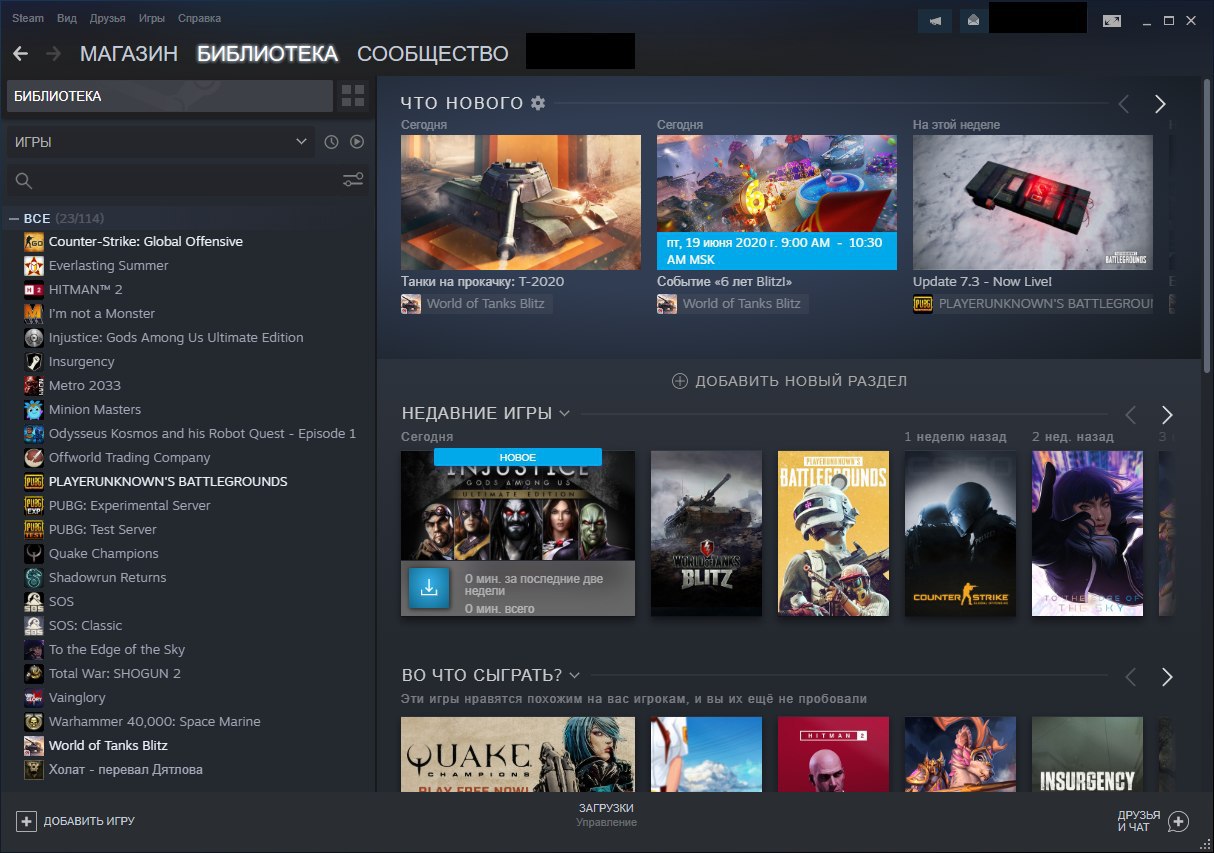Open the Вид menu

point(67,18)
